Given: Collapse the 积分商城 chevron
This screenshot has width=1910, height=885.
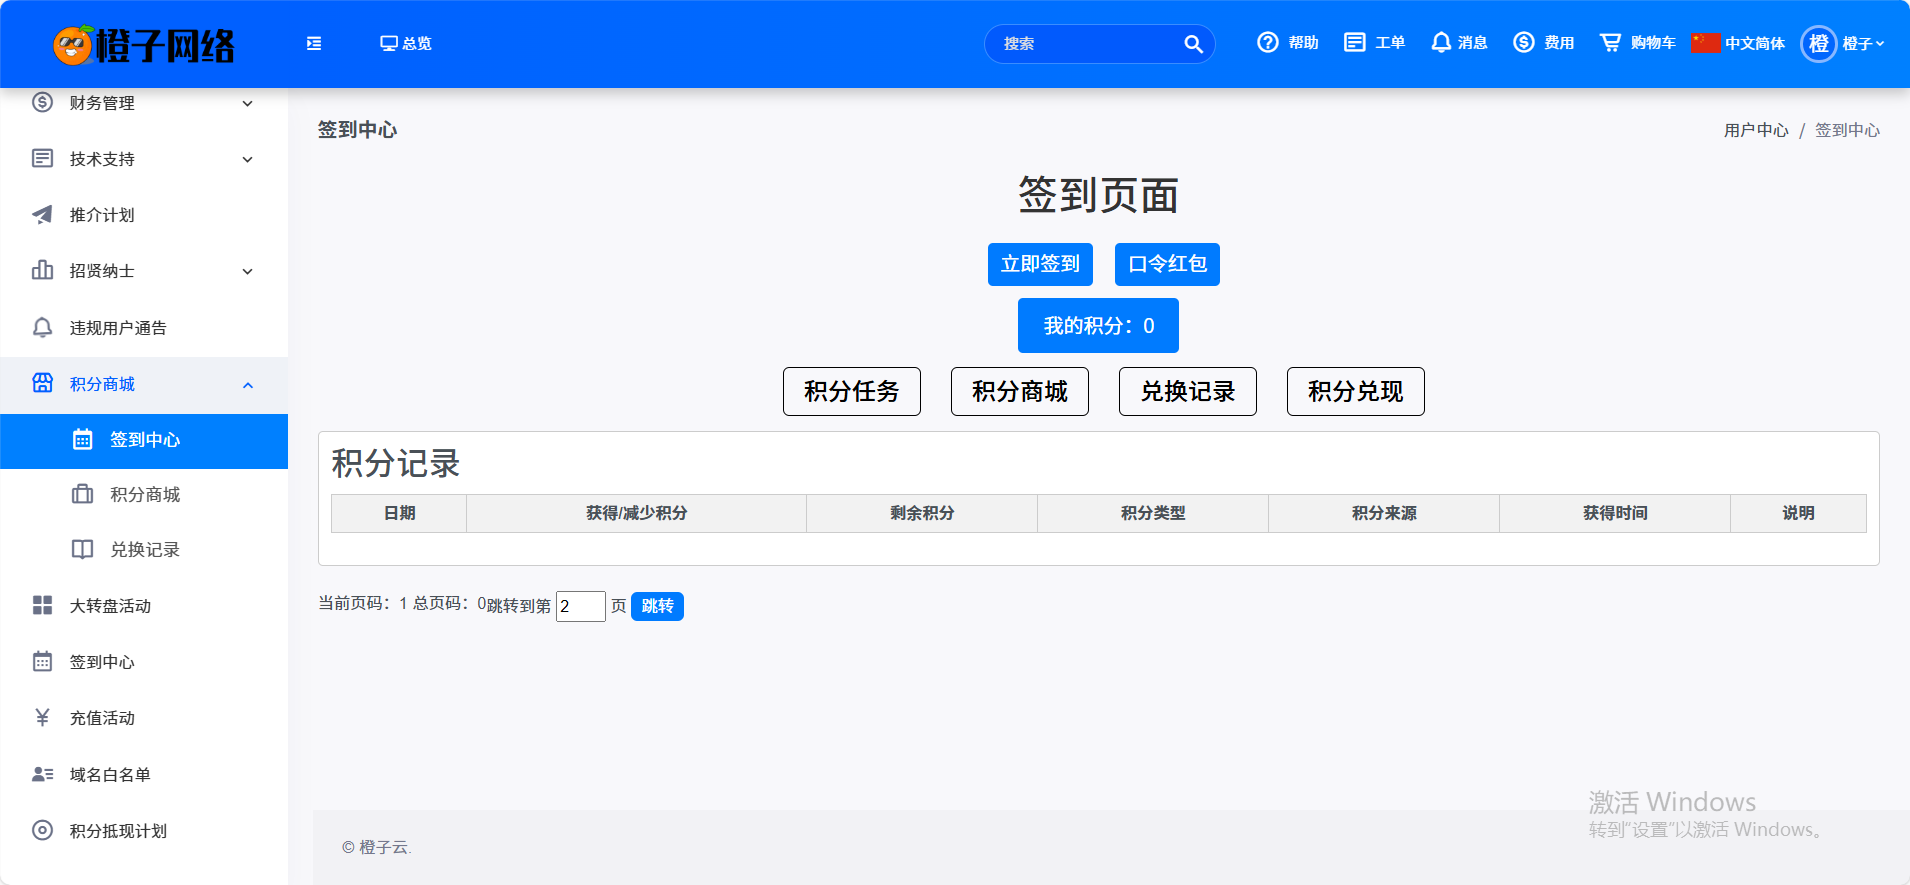Looking at the screenshot, I should click(248, 385).
